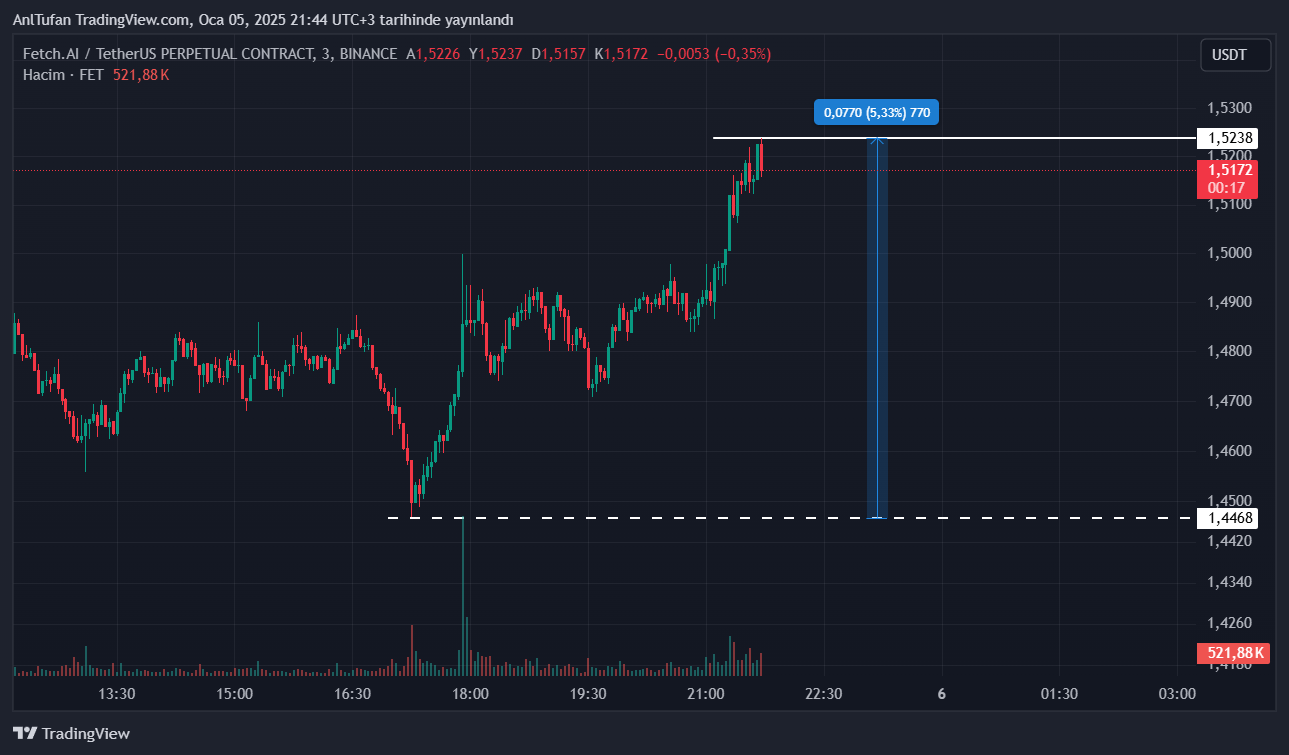Viewport: 1289px width, 755px height.
Task: Click the red 1,5172 current price label
Action: click(x=1229, y=171)
